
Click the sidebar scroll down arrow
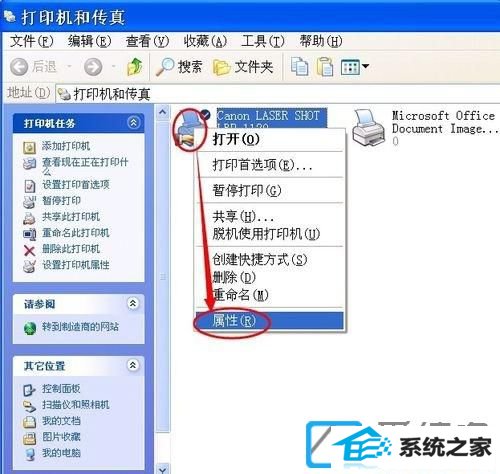click(x=163, y=469)
